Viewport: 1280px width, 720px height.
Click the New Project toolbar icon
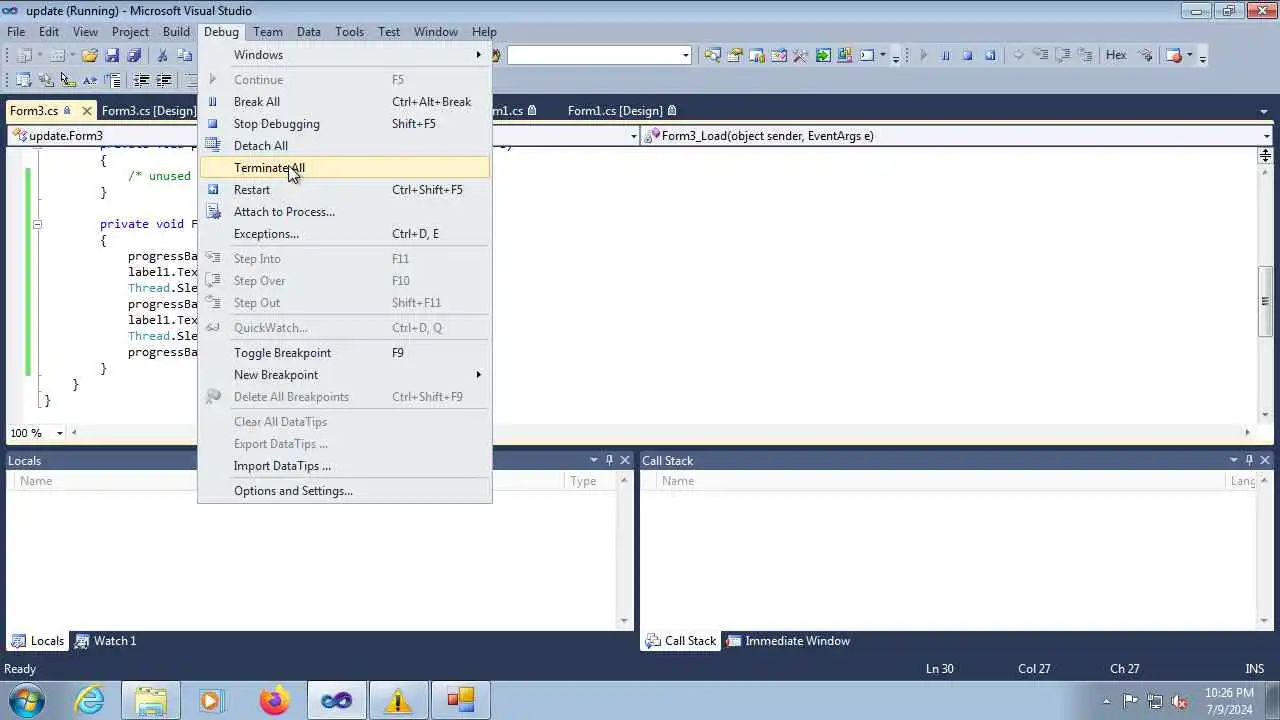24,56
